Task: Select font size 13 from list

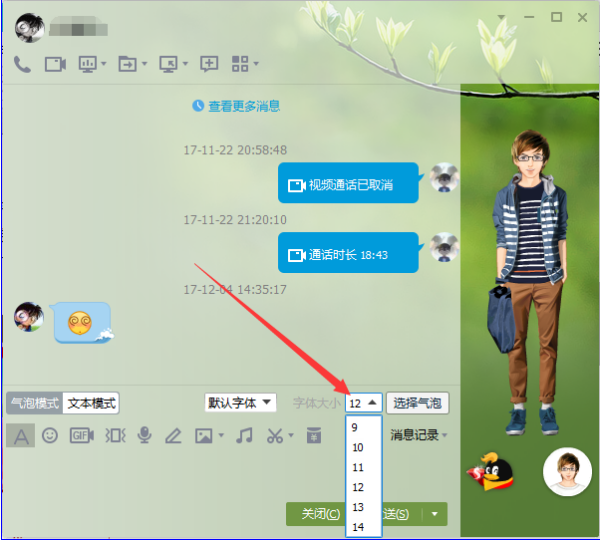Action: coord(363,507)
